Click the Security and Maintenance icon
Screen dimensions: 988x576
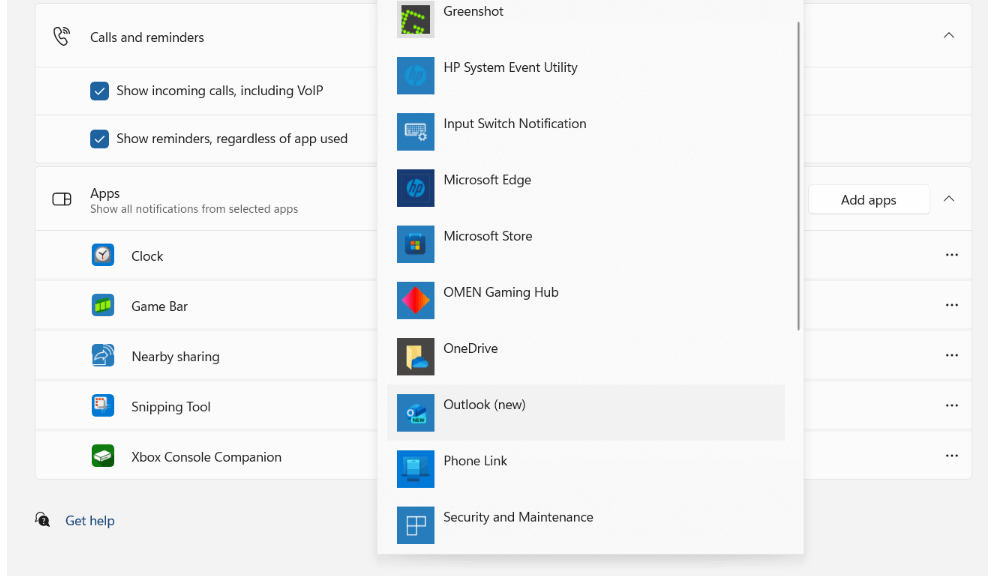(415, 525)
